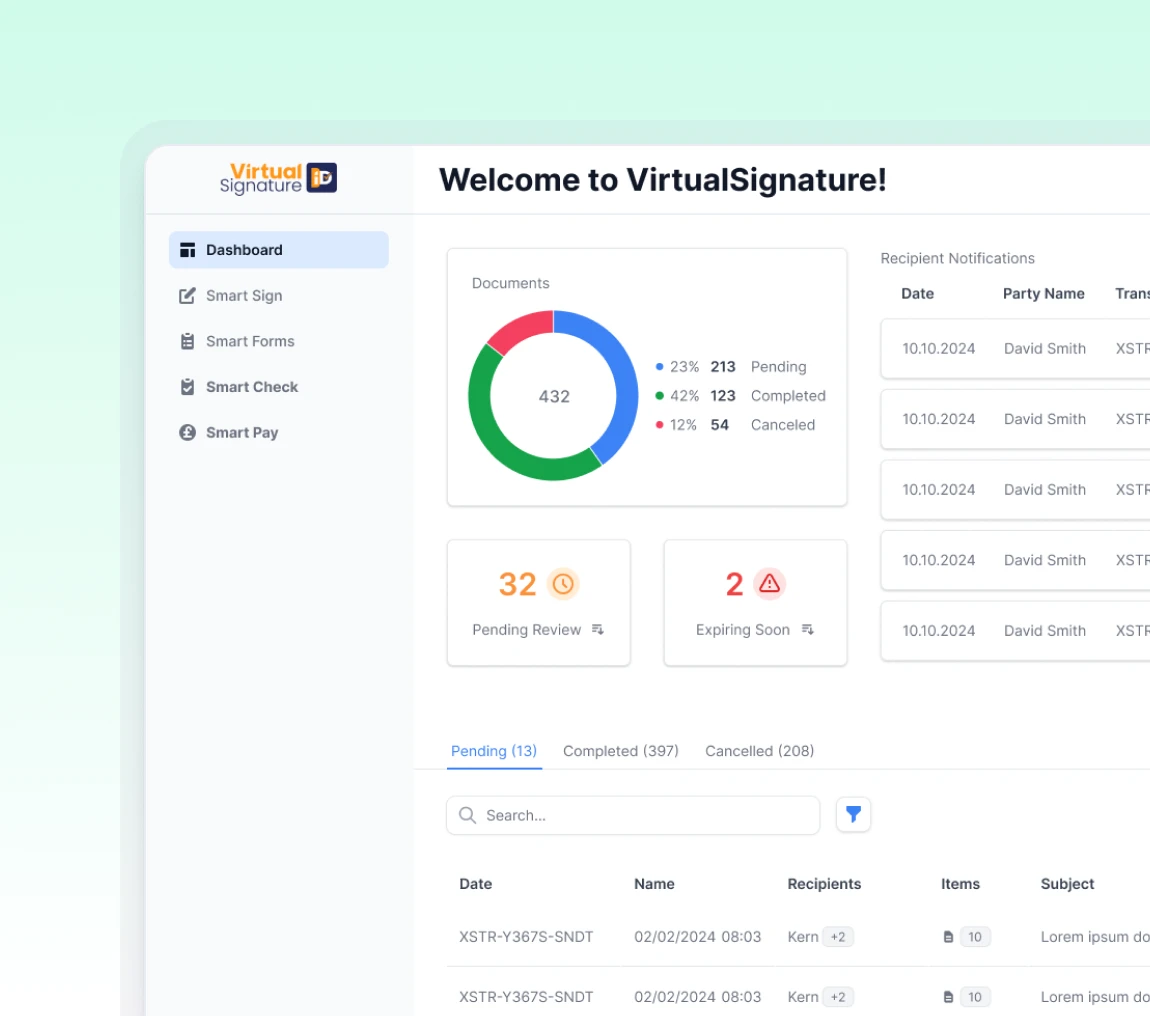Click the green legend dot for Completed
This screenshot has width=1150, height=1016.
[x=659, y=396]
